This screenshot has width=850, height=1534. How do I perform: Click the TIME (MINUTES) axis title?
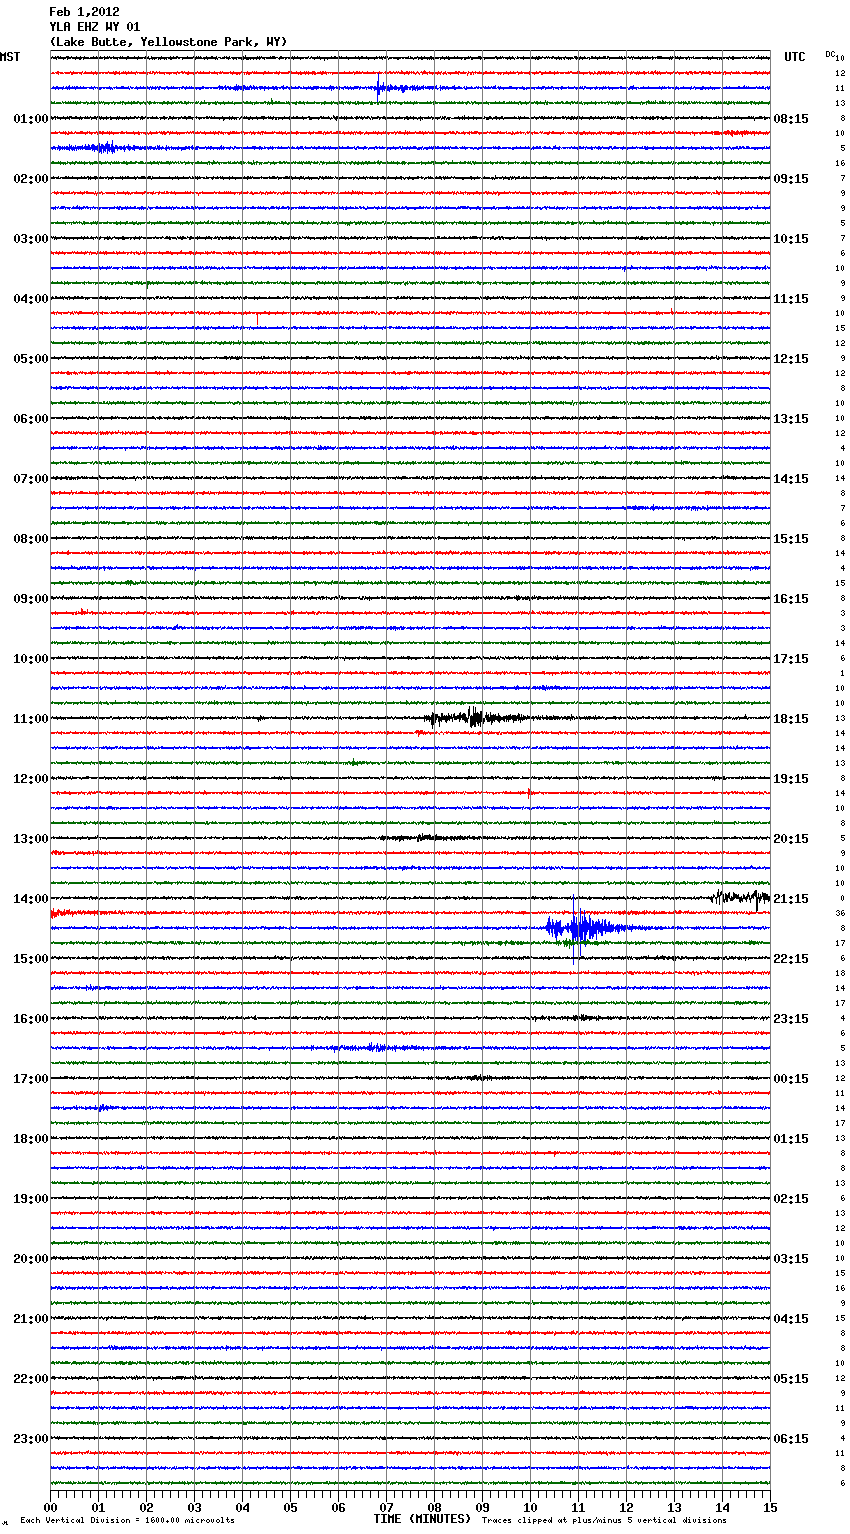(x=422, y=1519)
